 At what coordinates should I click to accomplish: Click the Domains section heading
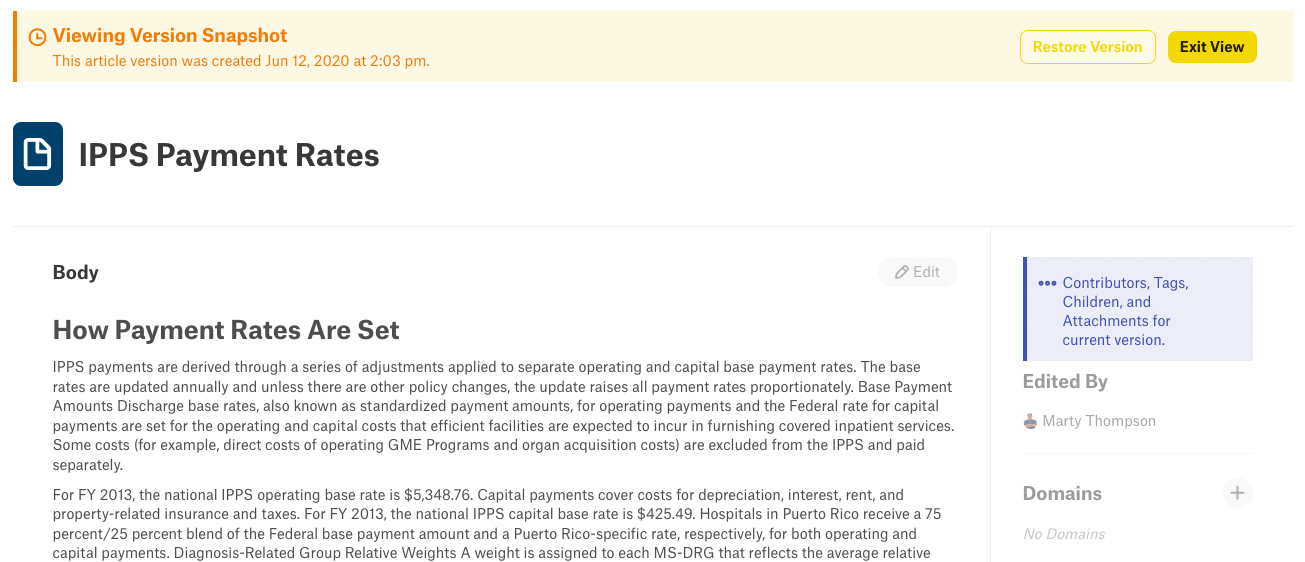click(1062, 493)
